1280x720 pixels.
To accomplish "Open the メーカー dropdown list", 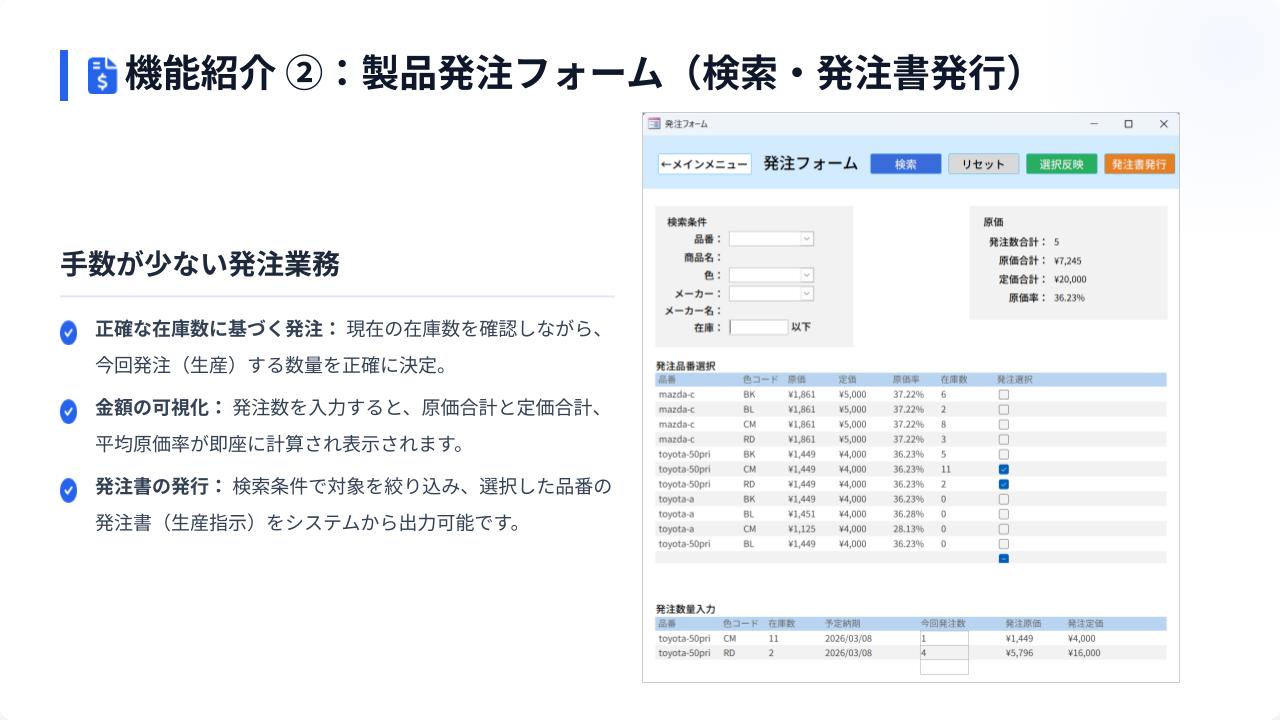I will [x=806, y=293].
